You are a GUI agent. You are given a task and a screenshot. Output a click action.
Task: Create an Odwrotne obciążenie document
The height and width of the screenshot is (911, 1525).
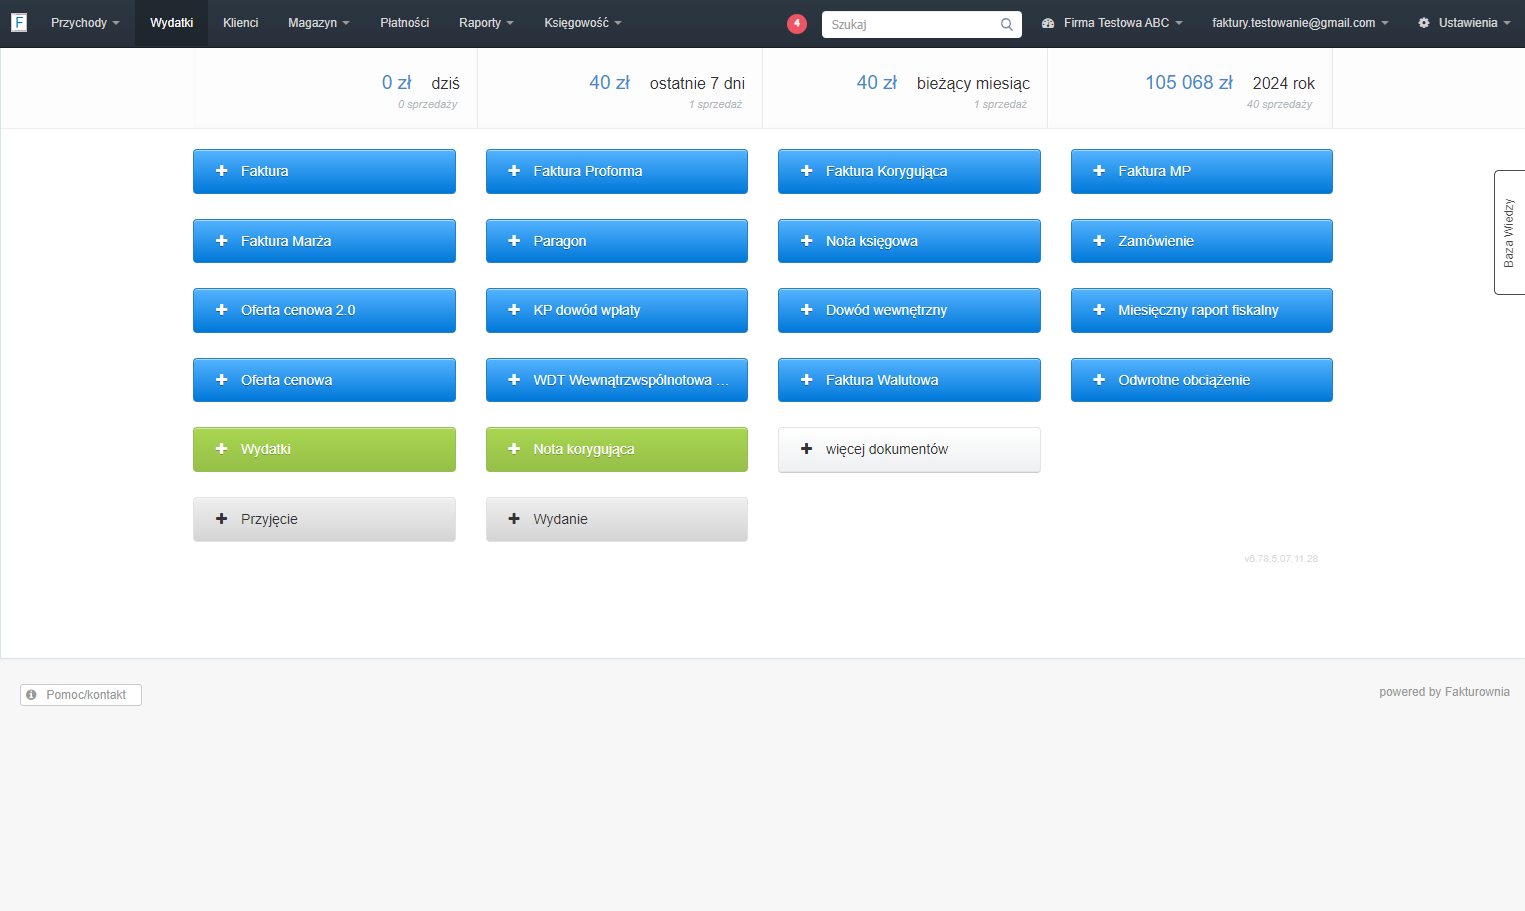click(1202, 380)
